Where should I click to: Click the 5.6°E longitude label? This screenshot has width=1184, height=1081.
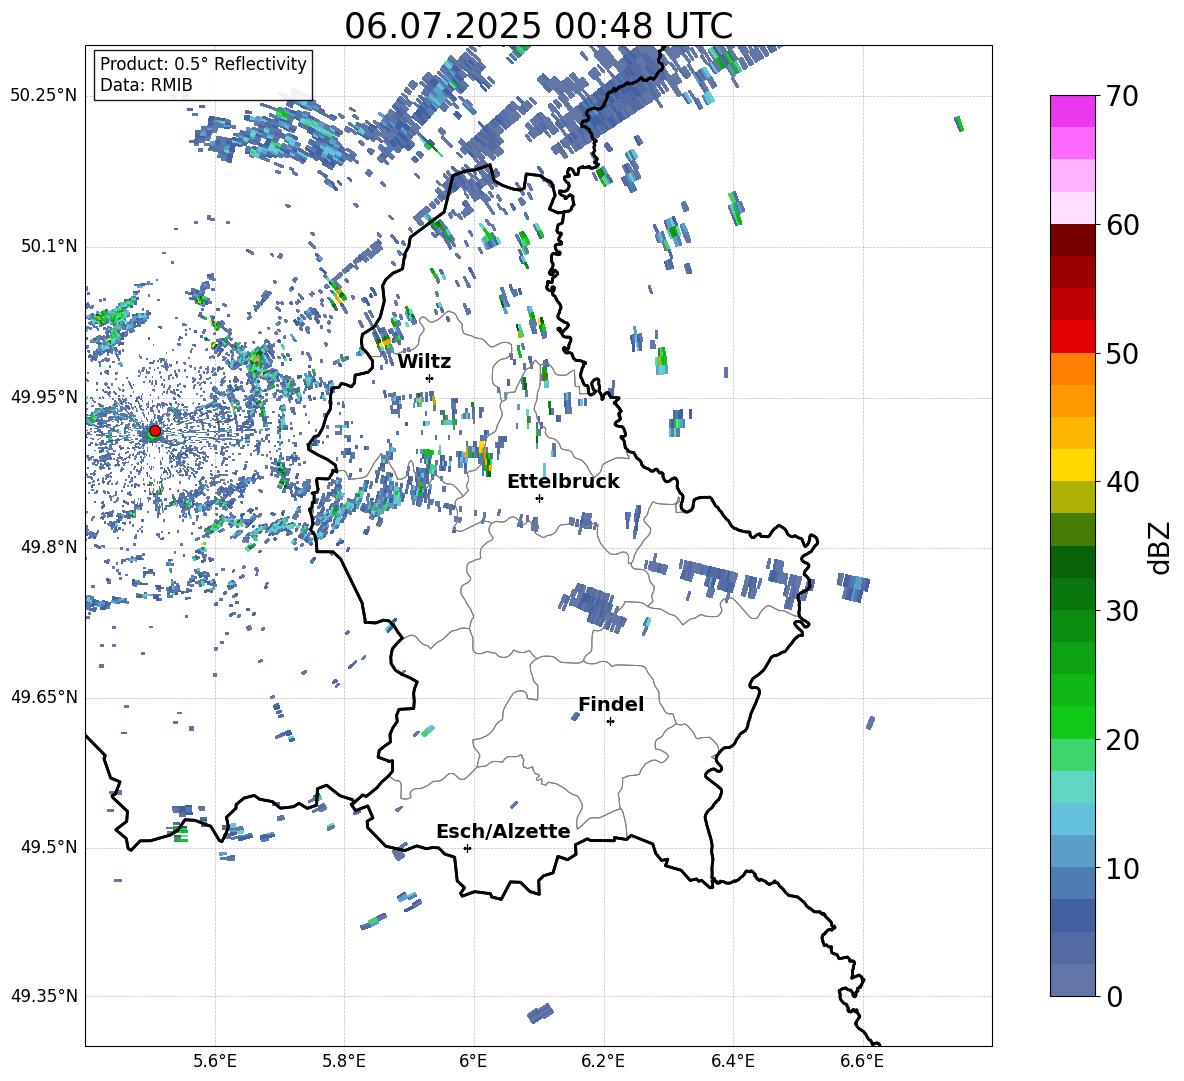click(215, 1062)
